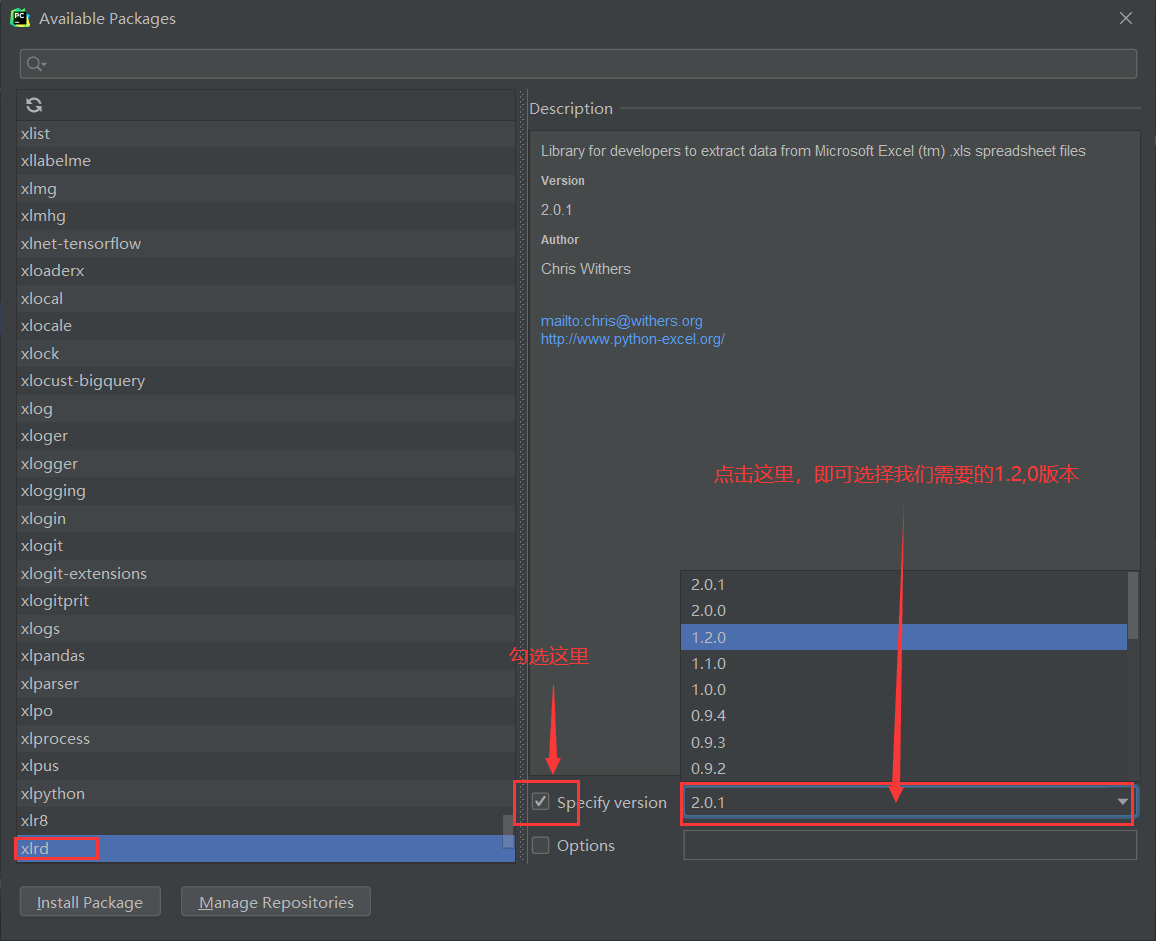Click the PyCharm logo in title bar

(20, 18)
